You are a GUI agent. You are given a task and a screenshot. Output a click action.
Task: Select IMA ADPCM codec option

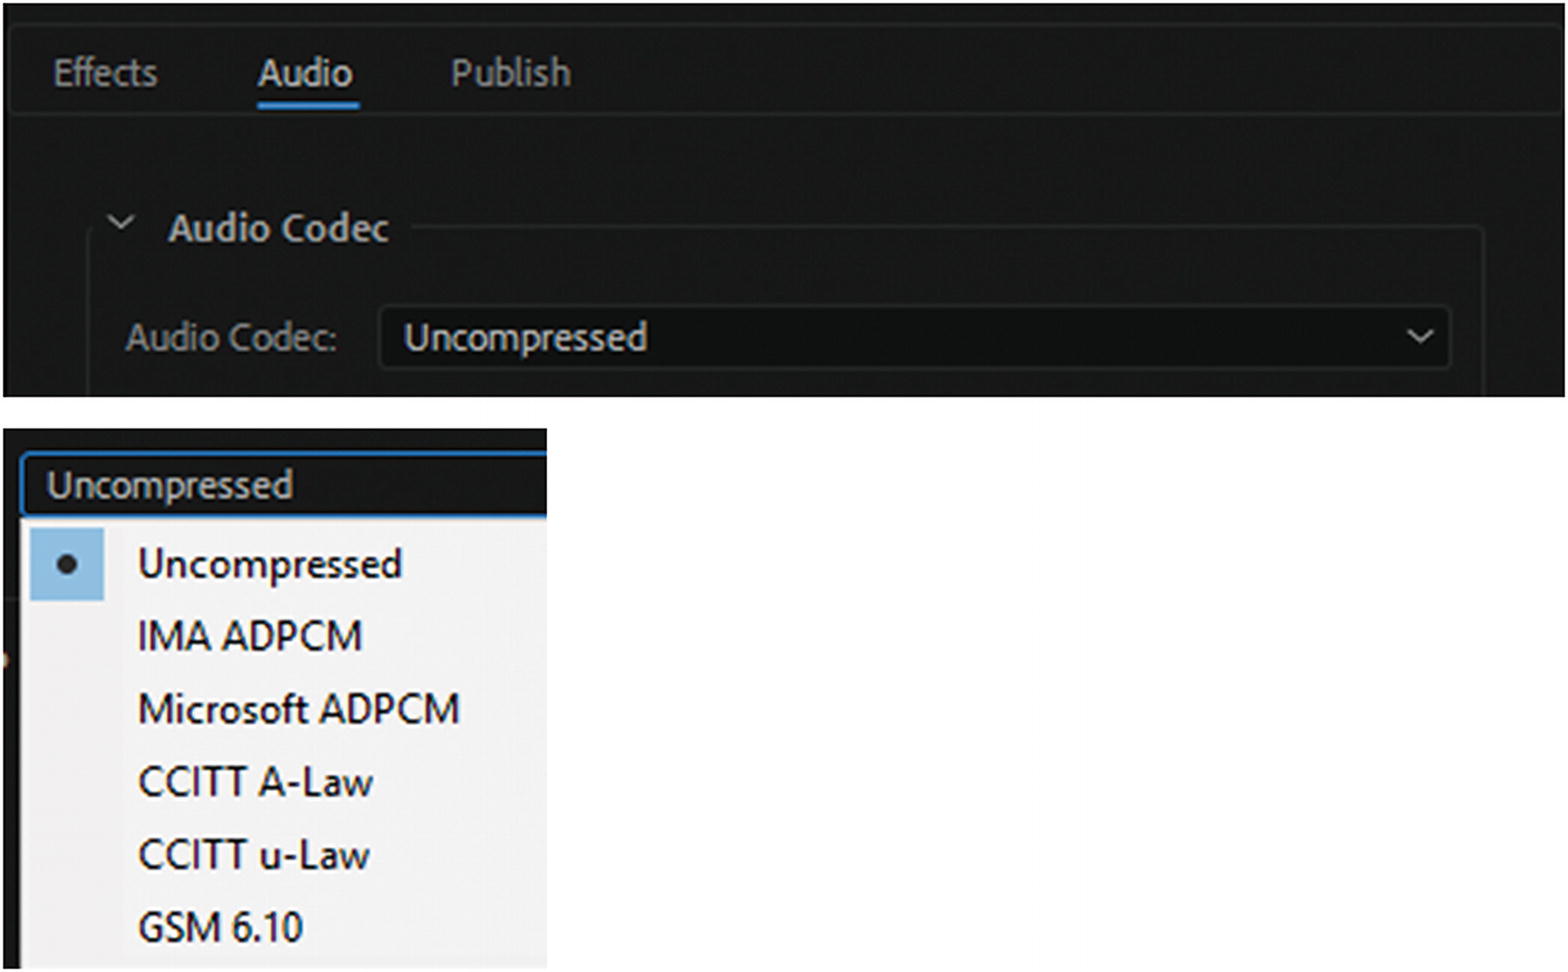(250, 637)
